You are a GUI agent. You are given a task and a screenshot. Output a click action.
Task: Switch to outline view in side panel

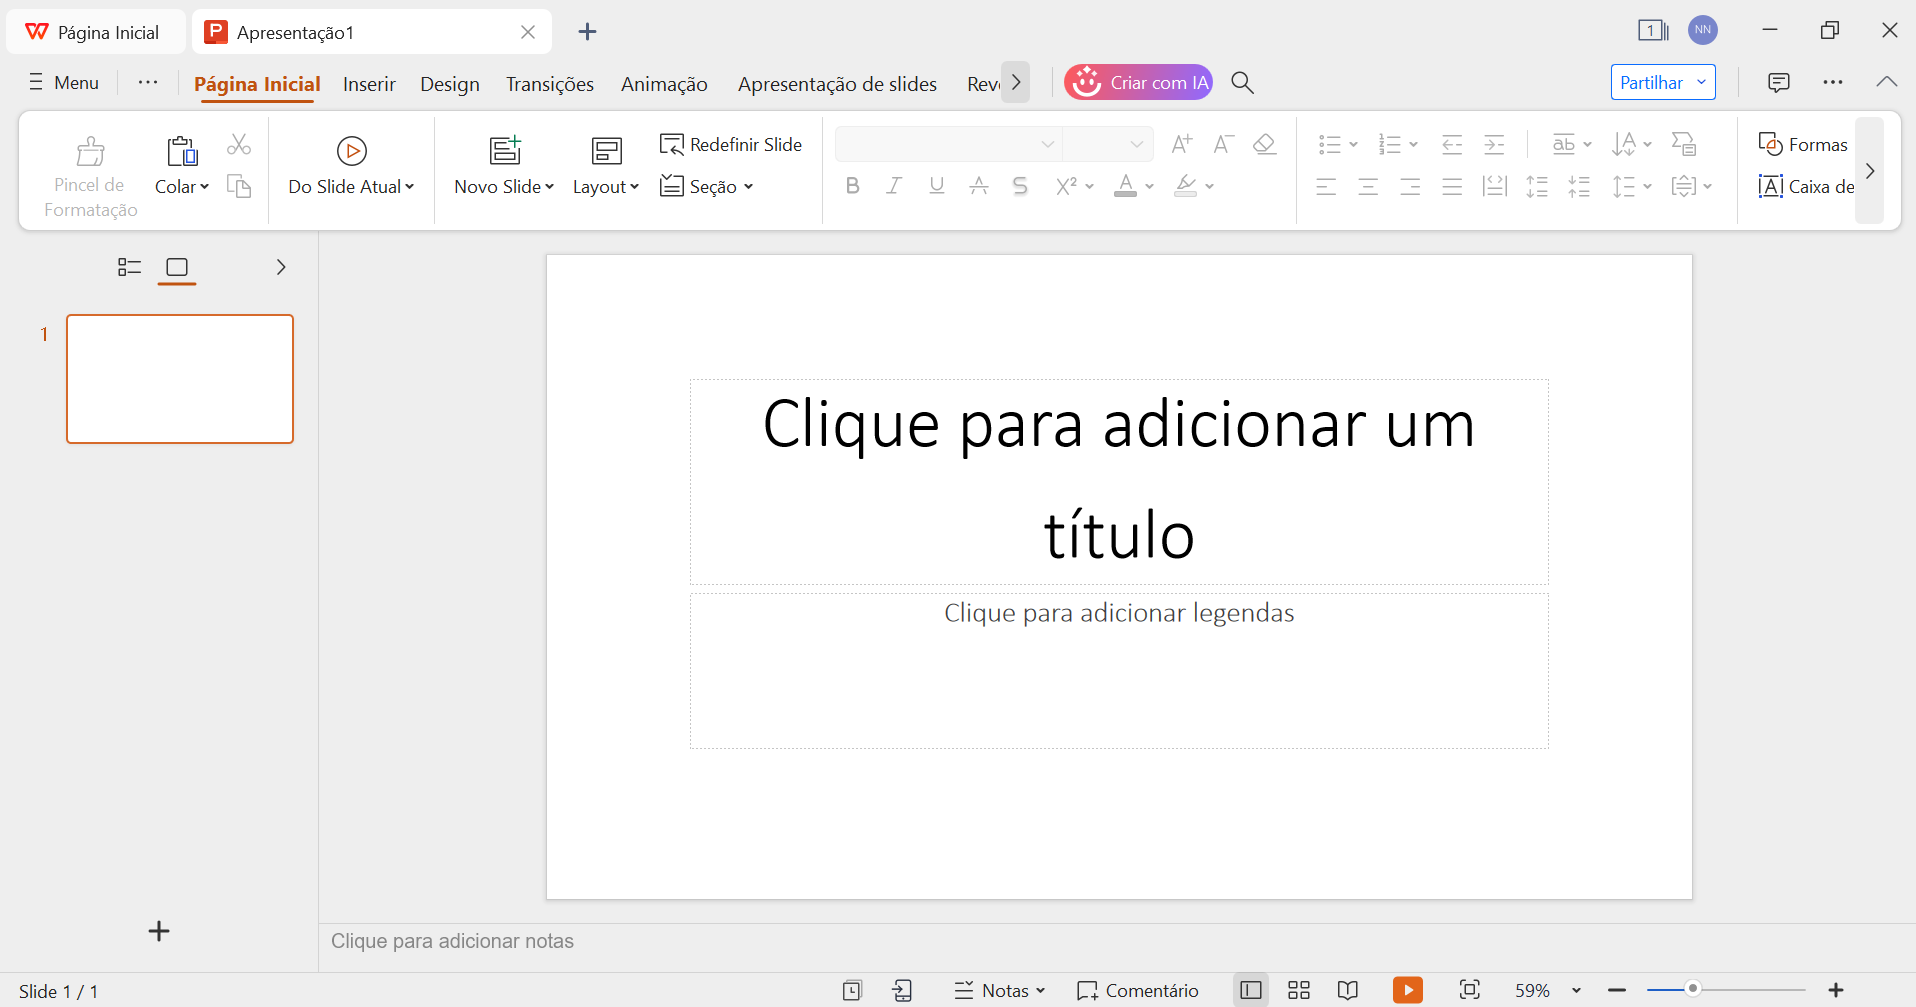tap(129, 267)
